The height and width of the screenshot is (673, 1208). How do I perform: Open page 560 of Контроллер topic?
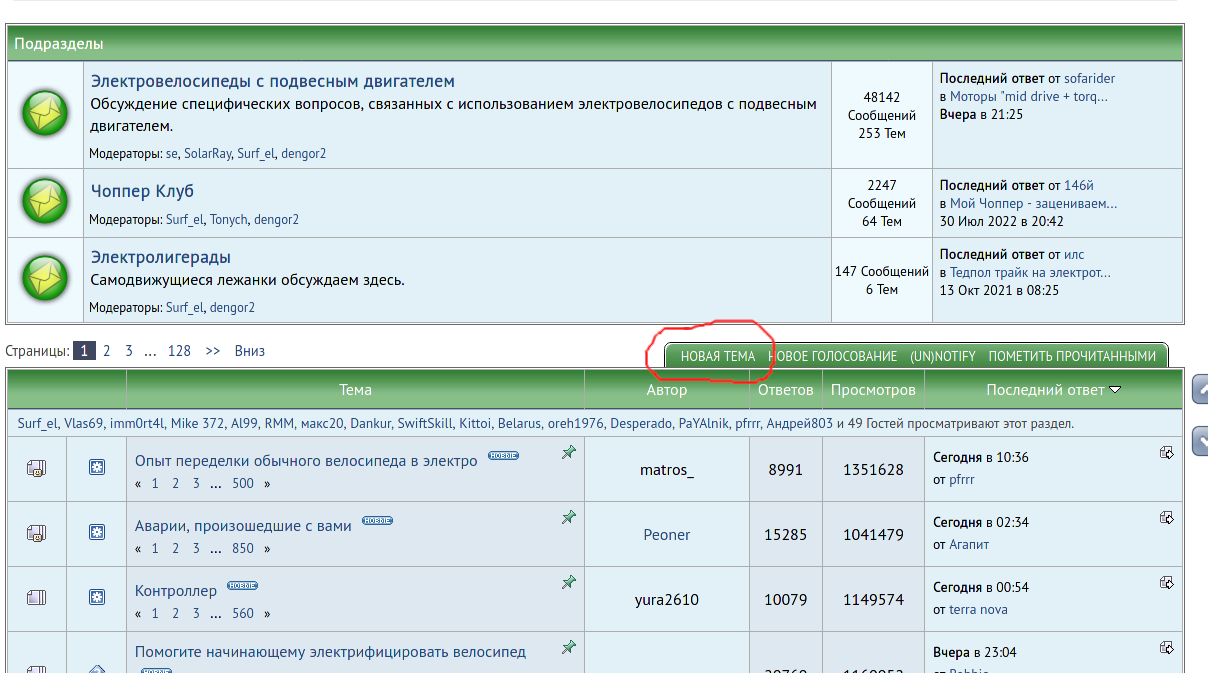243,613
